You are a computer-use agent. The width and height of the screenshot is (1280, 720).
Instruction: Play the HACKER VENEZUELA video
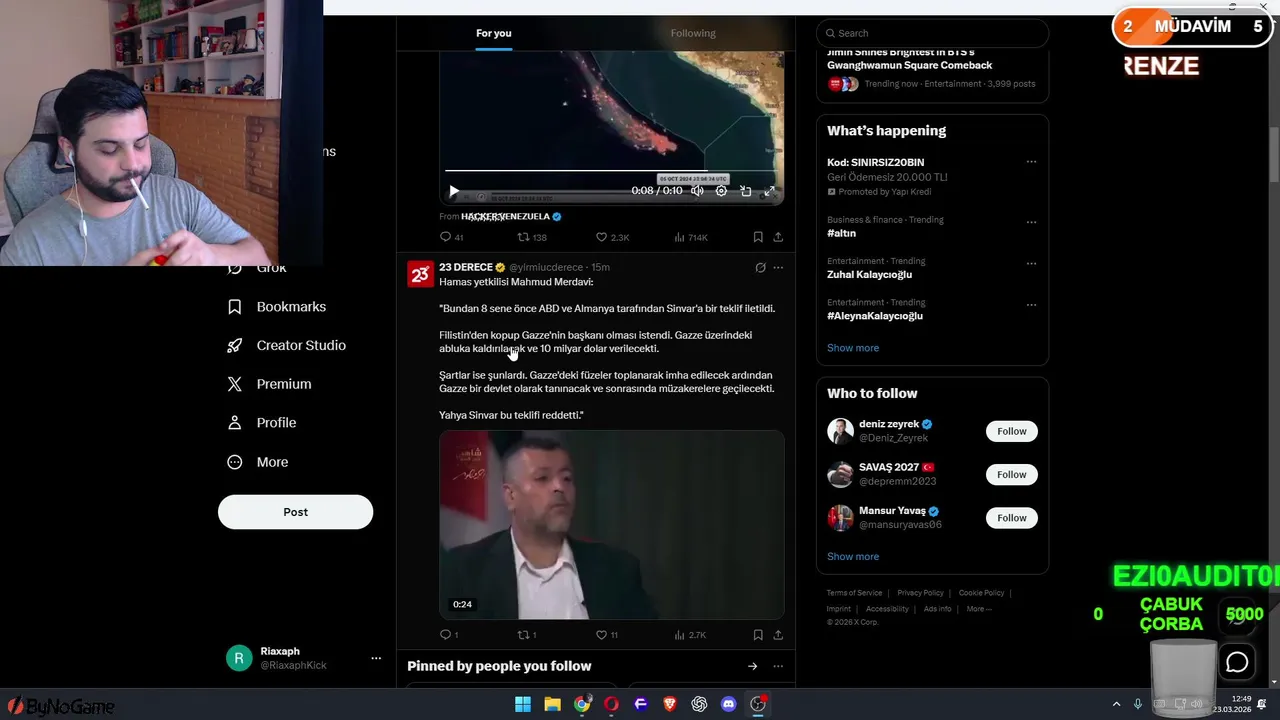click(454, 191)
